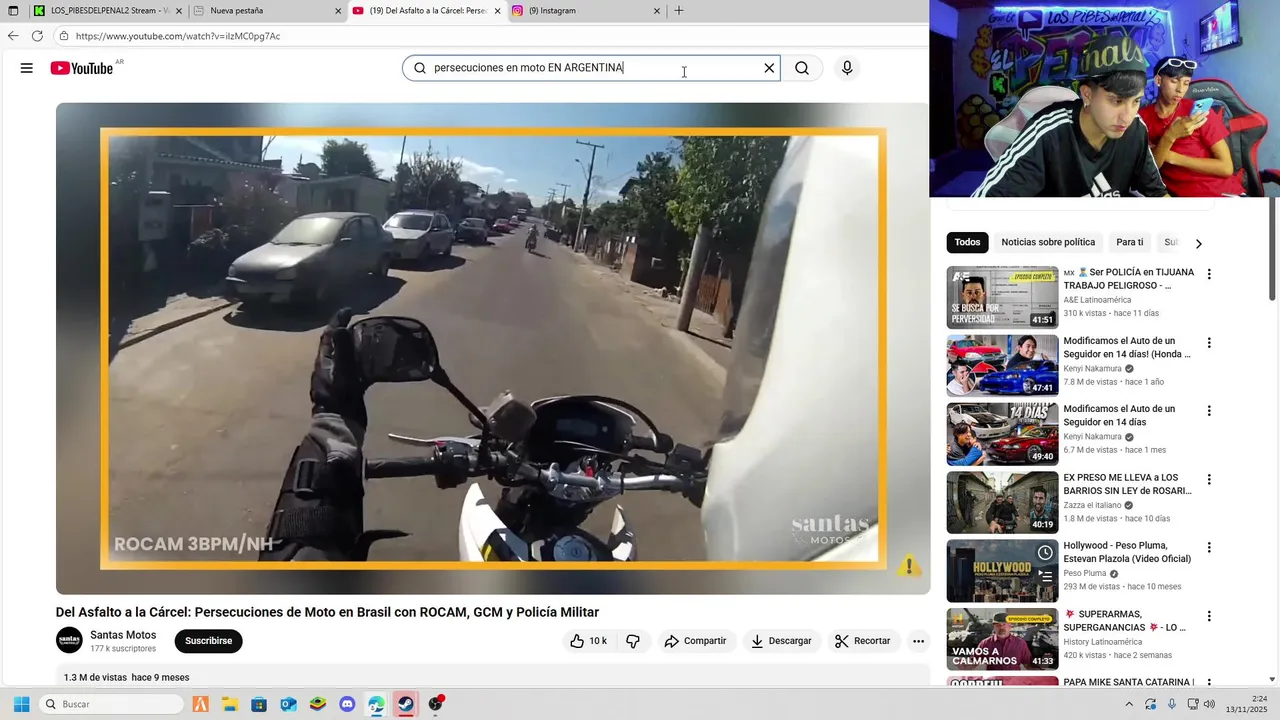Screen dimensions: 1280x720
Task: Click the main video player
Action: click(493, 348)
